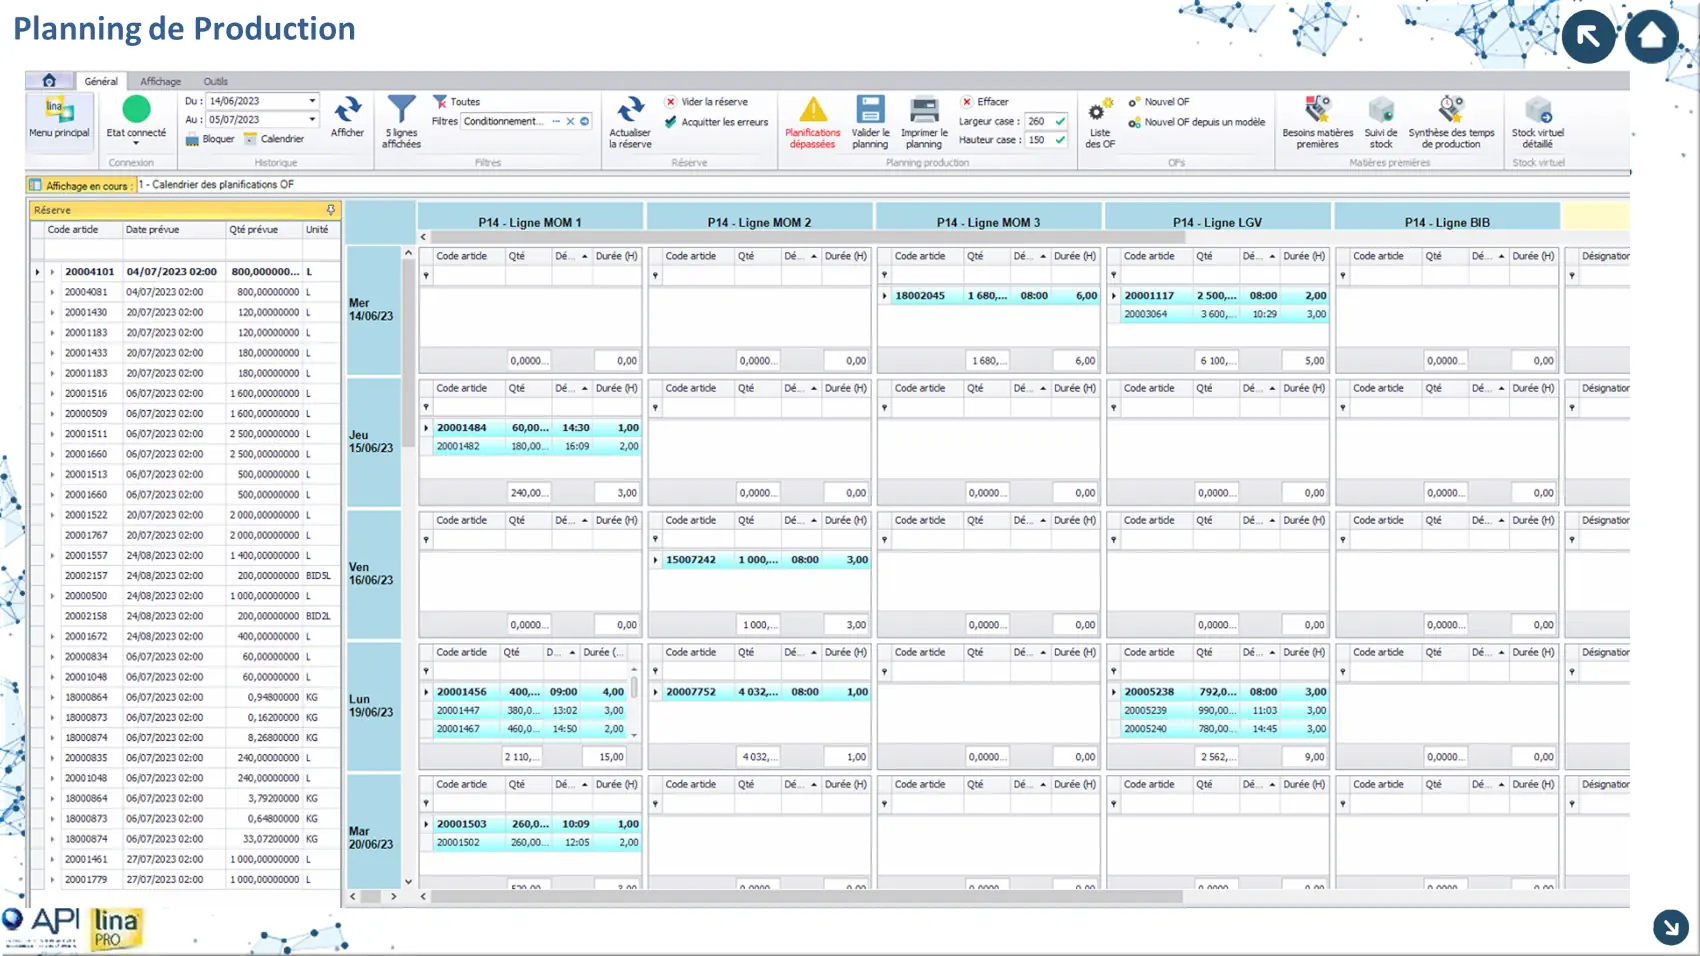Viewport: 1700px width, 956px height.
Task: Click Valider le planning save icon
Action: tap(870, 112)
